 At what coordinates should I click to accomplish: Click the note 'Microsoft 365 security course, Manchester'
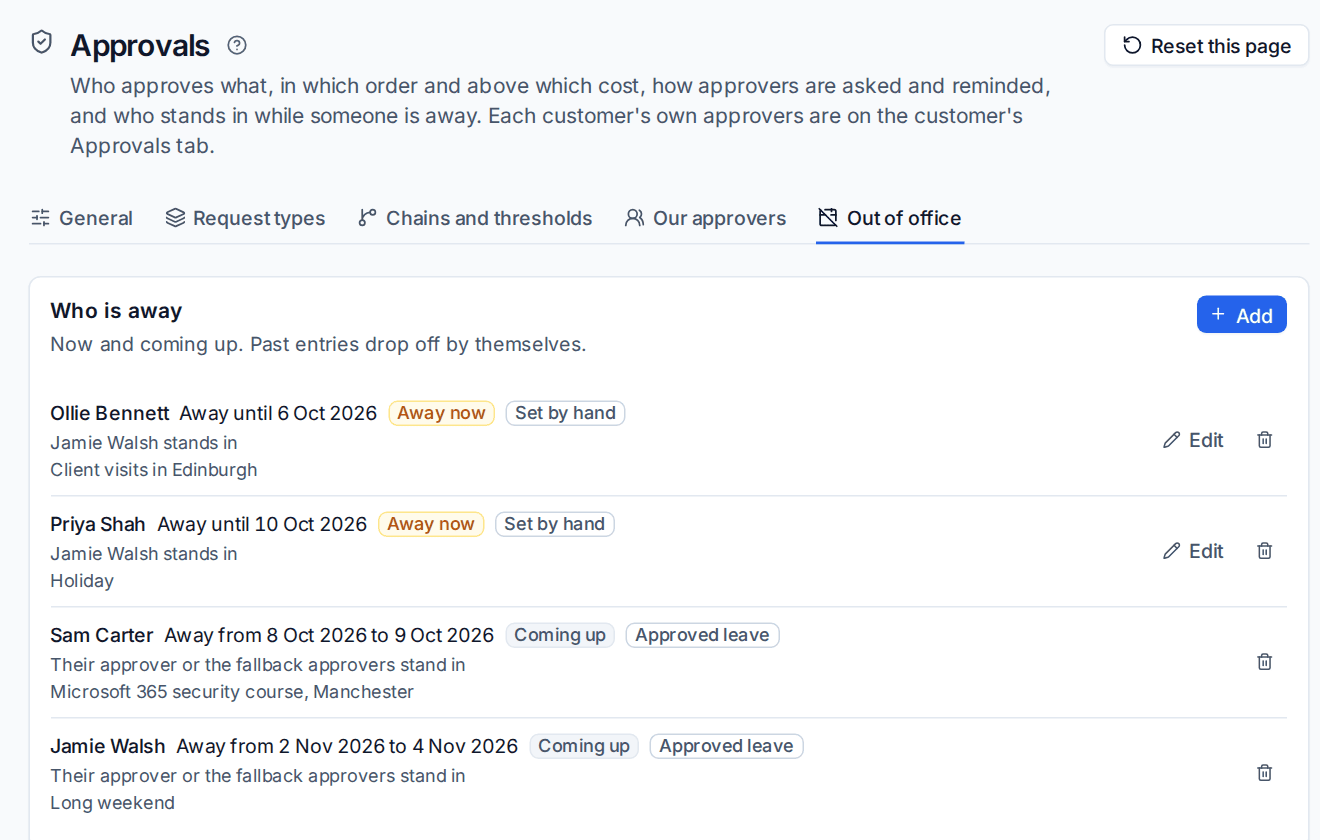[x=232, y=692]
